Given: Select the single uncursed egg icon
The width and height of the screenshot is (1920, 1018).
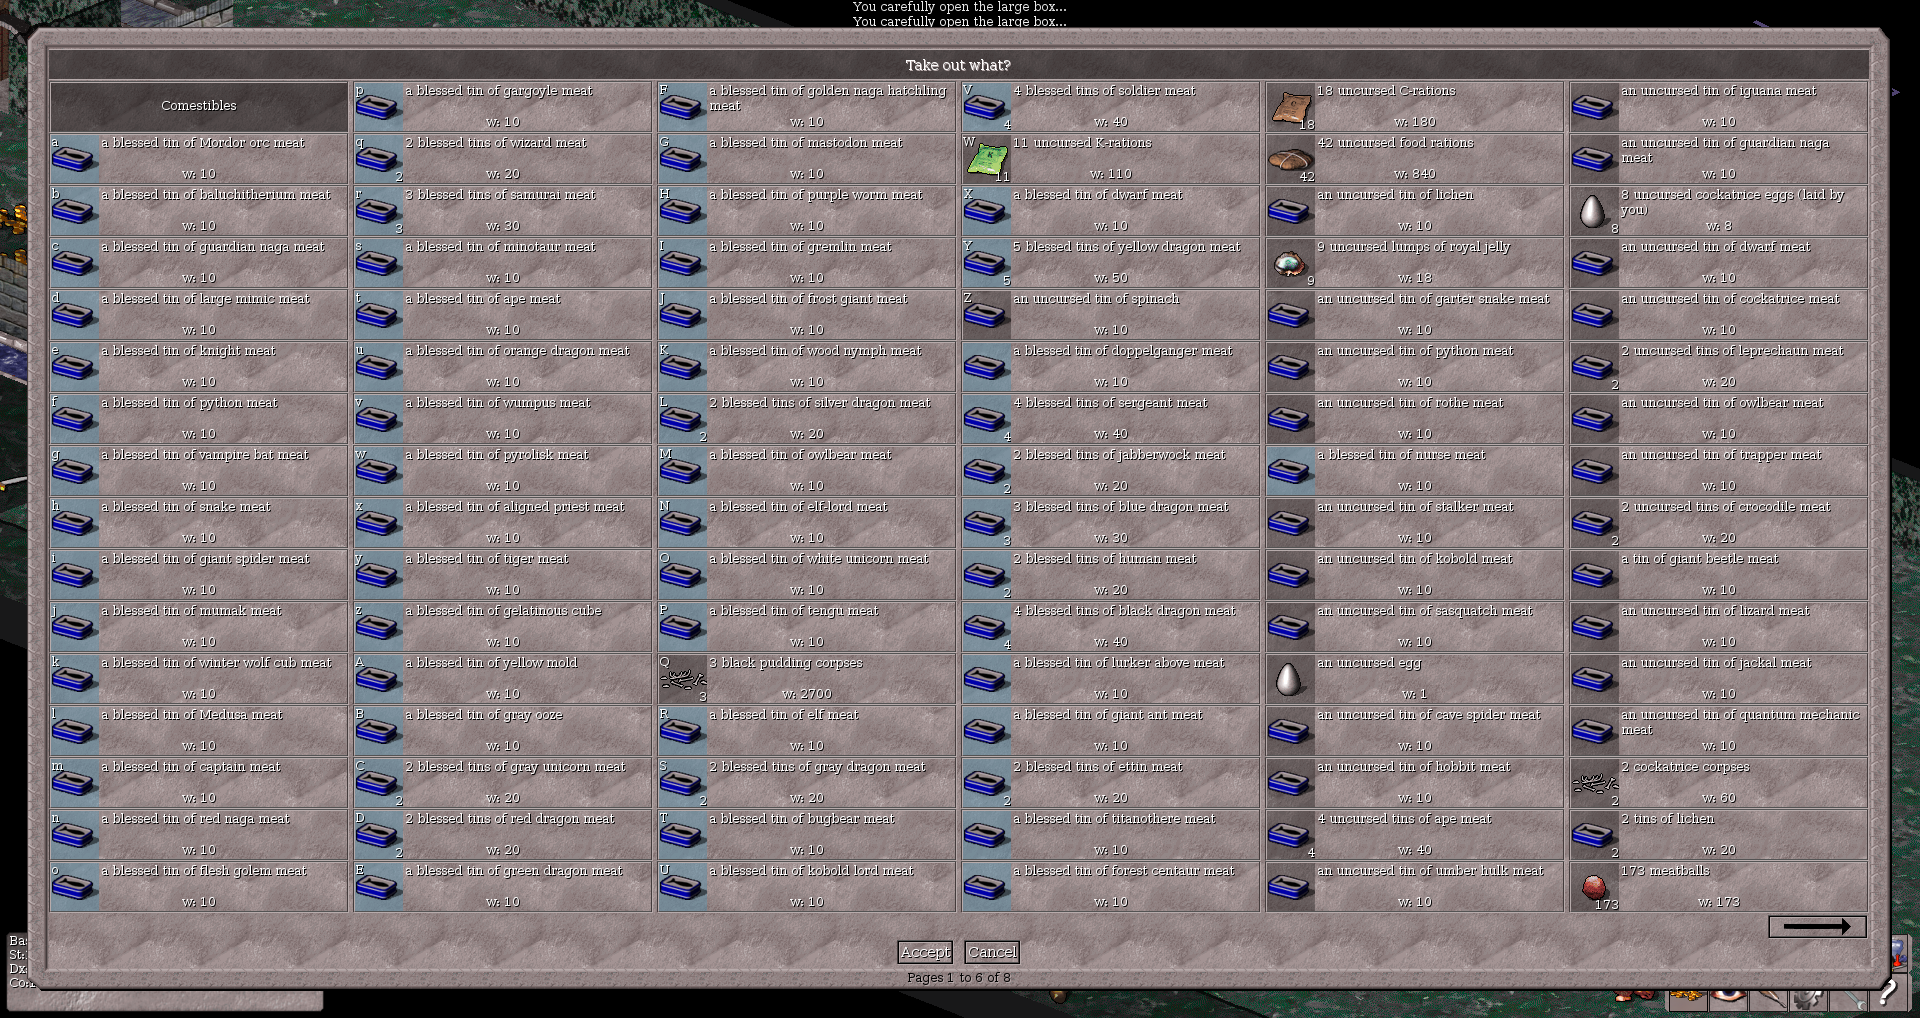Looking at the screenshot, I should tap(1291, 679).
